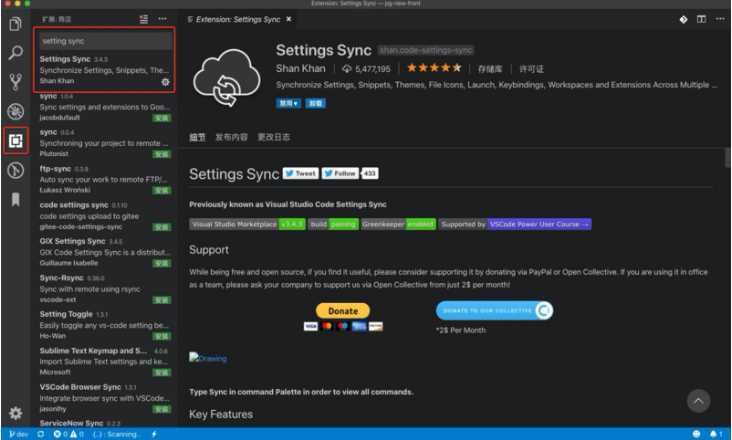This screenshot has width=732, height=440.
Task: Open Source Control view
Action: [x=15, y=82]
